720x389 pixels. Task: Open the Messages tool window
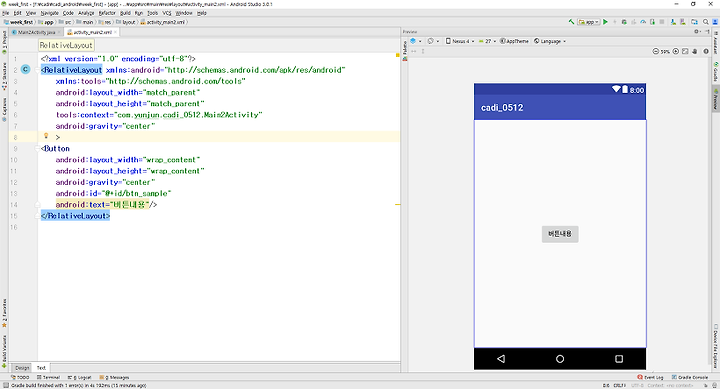[x=114, y=378]
